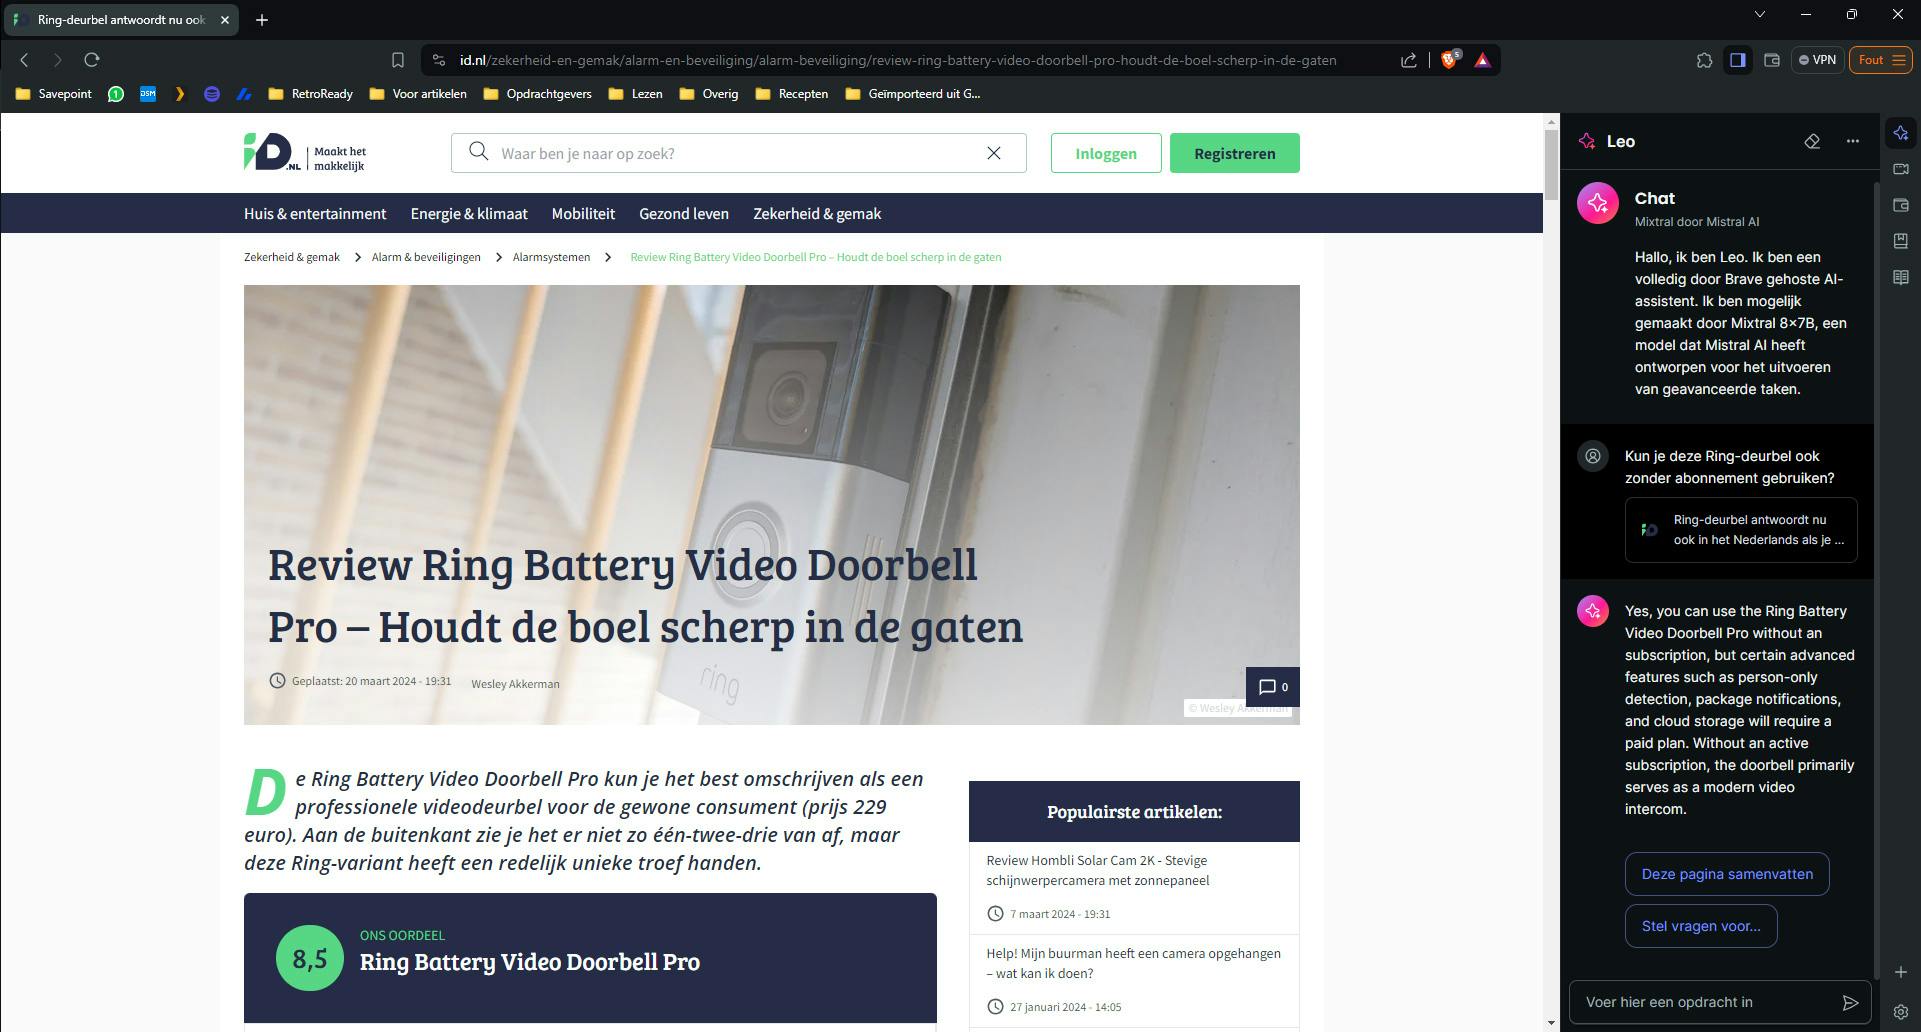Send the Leo prompt with the arrow

tap(1850, 1002)
